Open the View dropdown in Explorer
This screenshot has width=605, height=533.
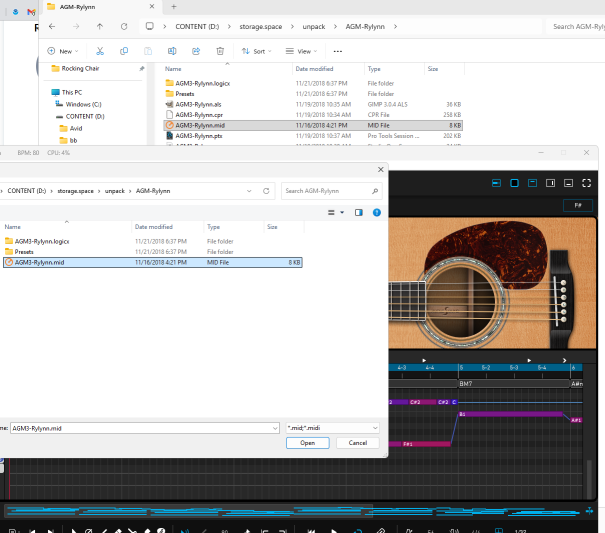coord(301,51)
